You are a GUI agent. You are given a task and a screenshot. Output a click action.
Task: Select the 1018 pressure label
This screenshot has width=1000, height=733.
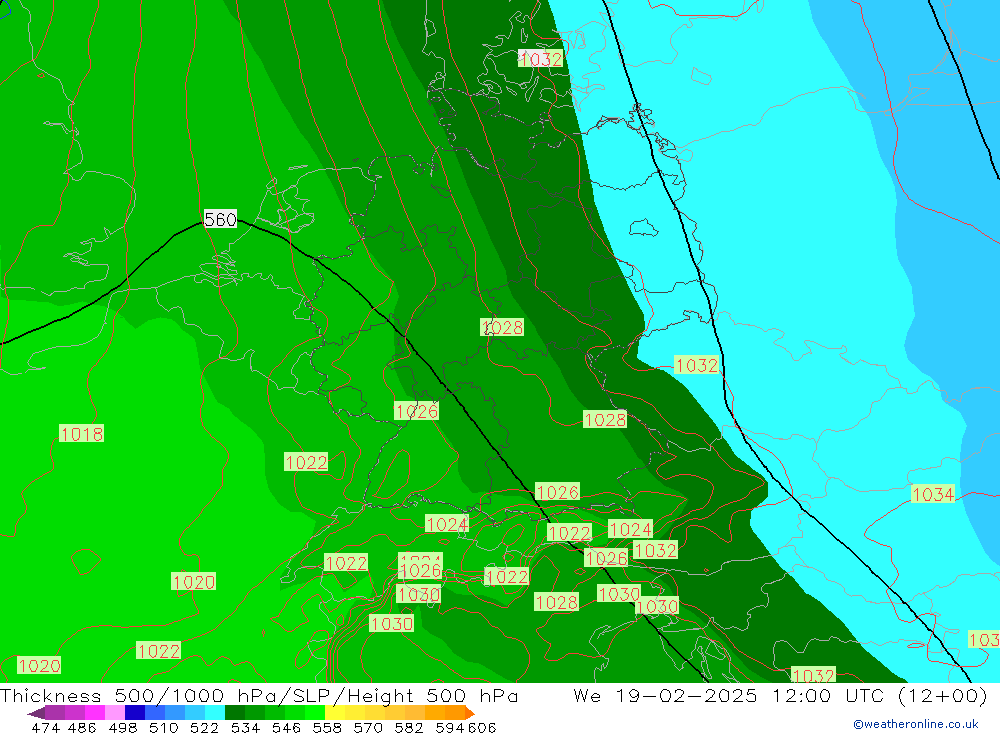click(x=81, y=434)
